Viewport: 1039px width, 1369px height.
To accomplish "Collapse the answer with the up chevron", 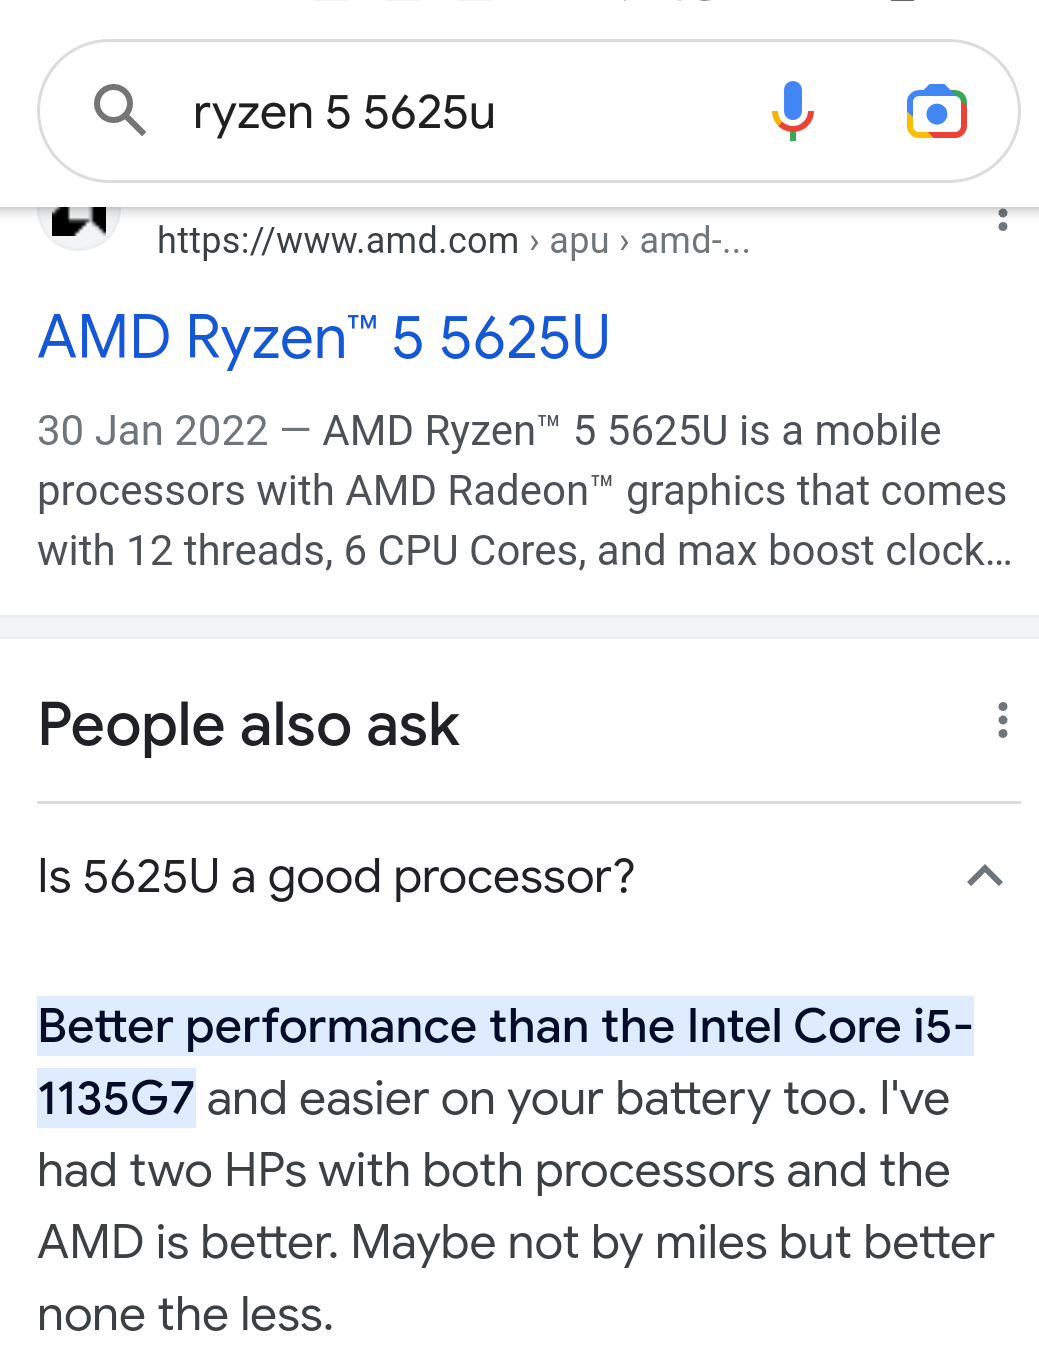I will [985, 877].
